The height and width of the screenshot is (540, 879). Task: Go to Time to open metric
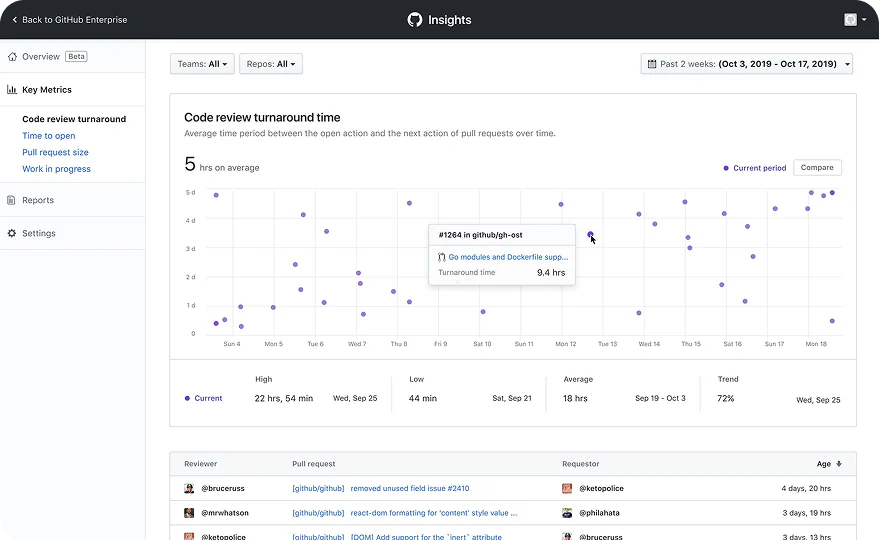(x=49, y=136)
